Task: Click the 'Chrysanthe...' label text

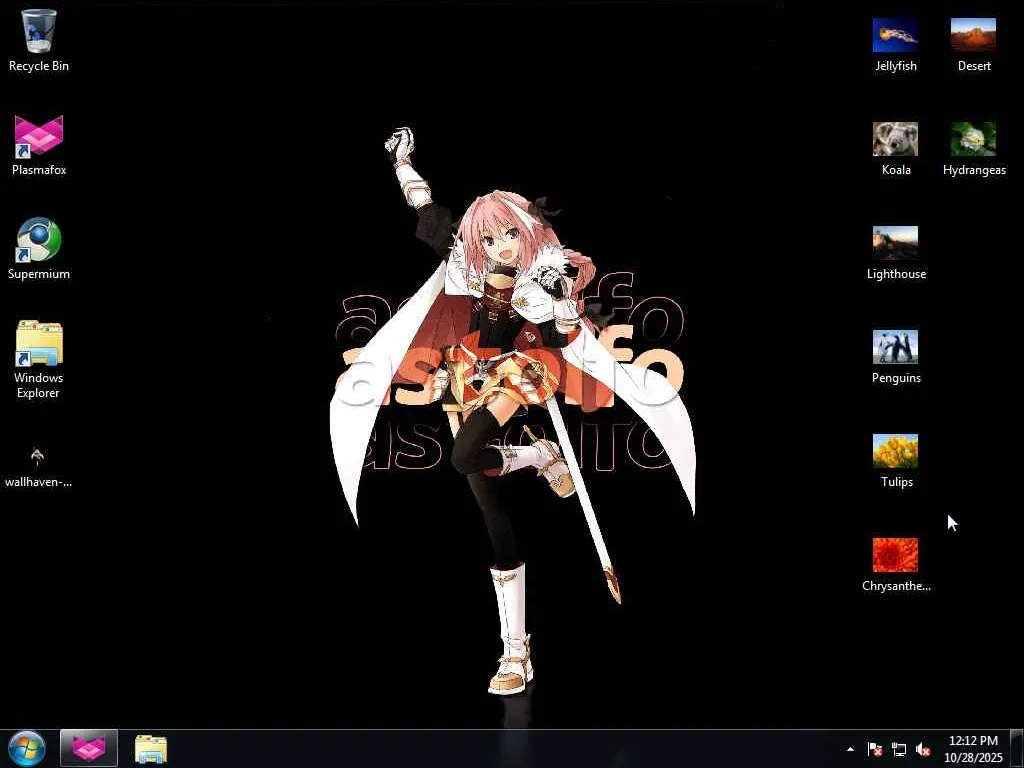Action: [x=896, y=586]
